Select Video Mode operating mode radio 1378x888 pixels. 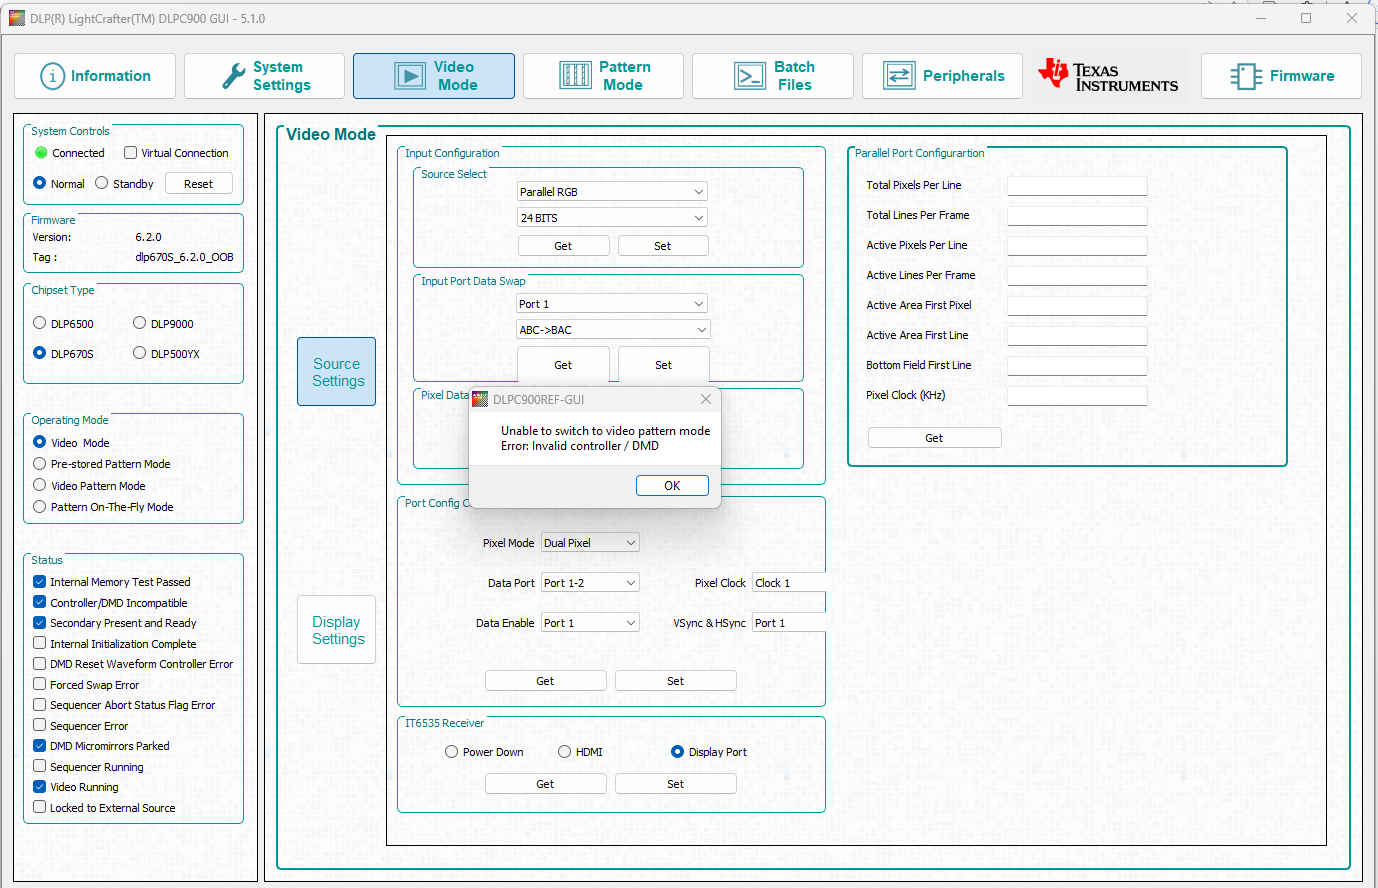(x=40, y=442)
